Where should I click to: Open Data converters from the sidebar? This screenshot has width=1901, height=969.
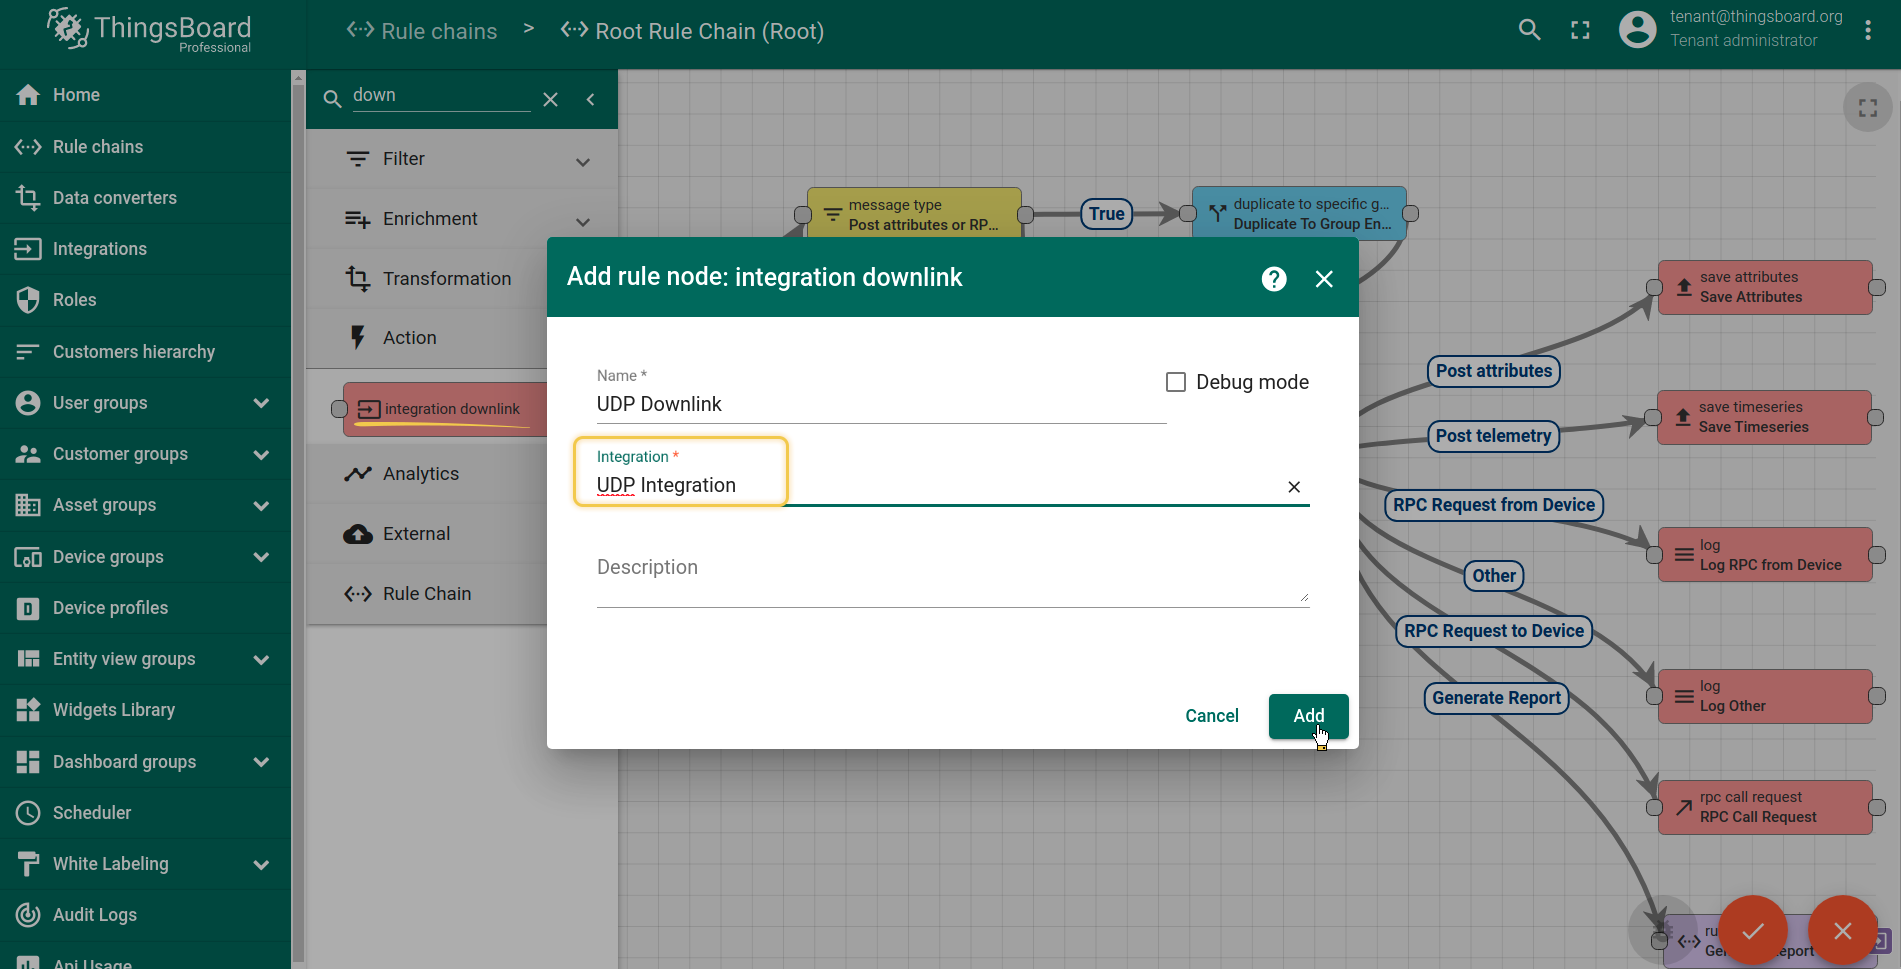tap(114, 197)
